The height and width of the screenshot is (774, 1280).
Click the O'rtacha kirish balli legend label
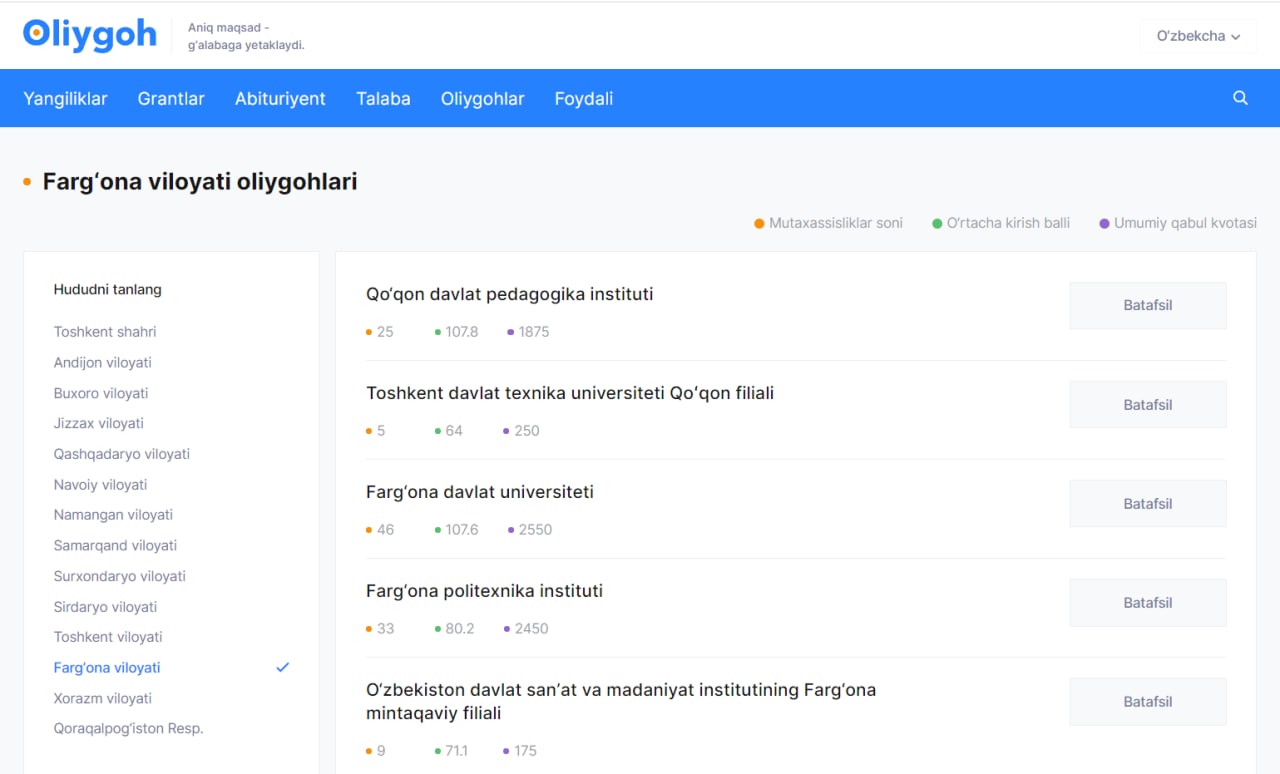coord(1008,223)
